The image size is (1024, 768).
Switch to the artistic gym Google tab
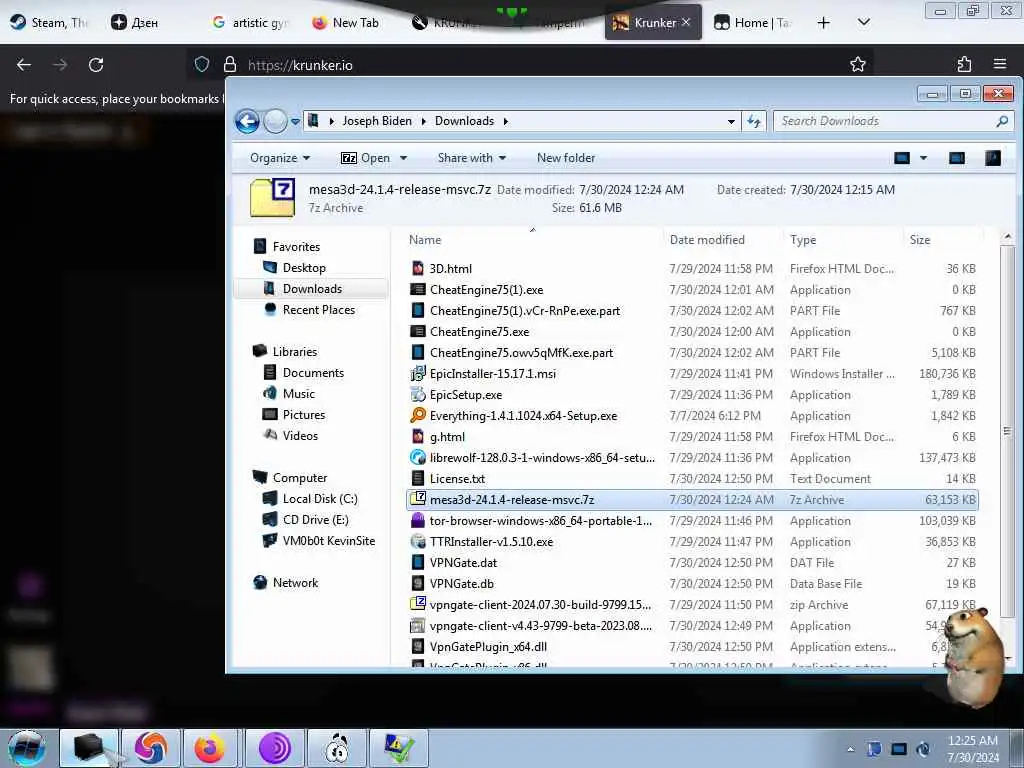[x=251, y=23]
